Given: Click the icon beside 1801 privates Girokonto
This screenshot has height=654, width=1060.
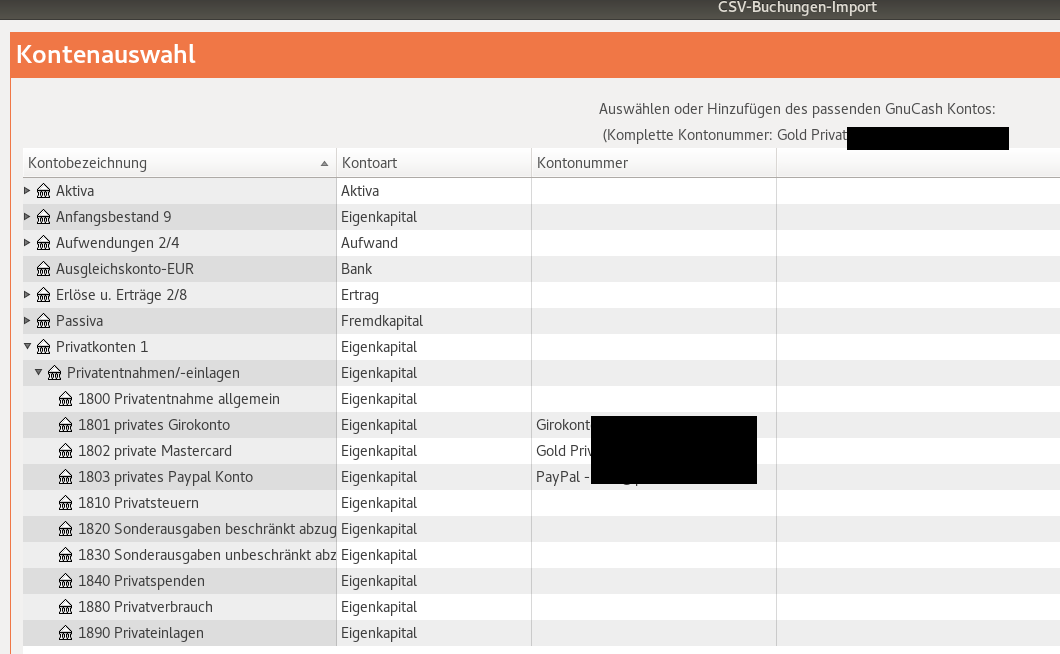Looking at the screenshot, I should pyautogui.click(x=66, y=425).
